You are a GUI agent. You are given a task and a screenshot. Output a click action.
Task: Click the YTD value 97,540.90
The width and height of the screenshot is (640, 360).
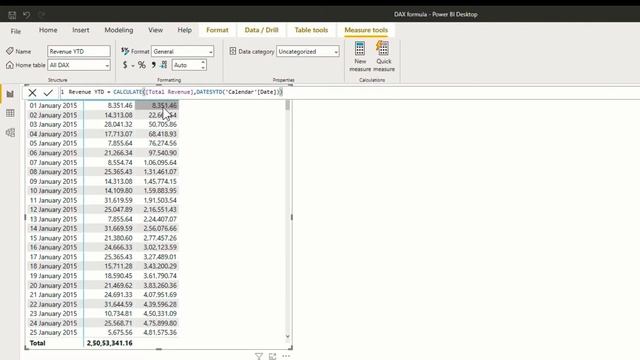(162, 153)
